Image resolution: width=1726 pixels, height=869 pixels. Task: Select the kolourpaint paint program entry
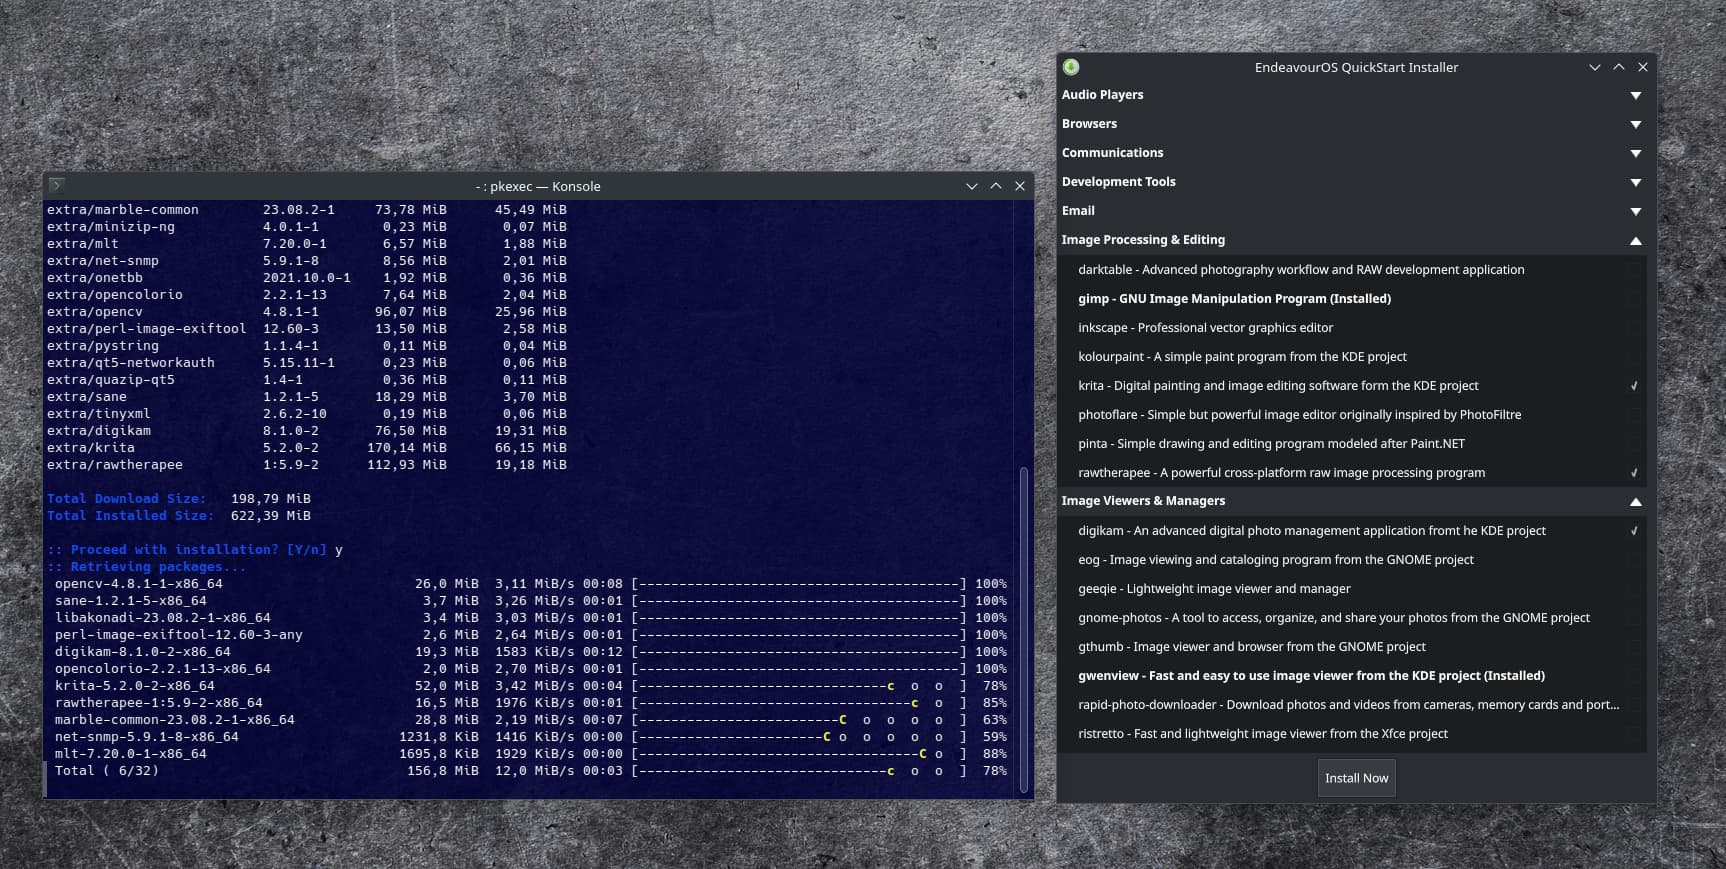click(1352, 357)
